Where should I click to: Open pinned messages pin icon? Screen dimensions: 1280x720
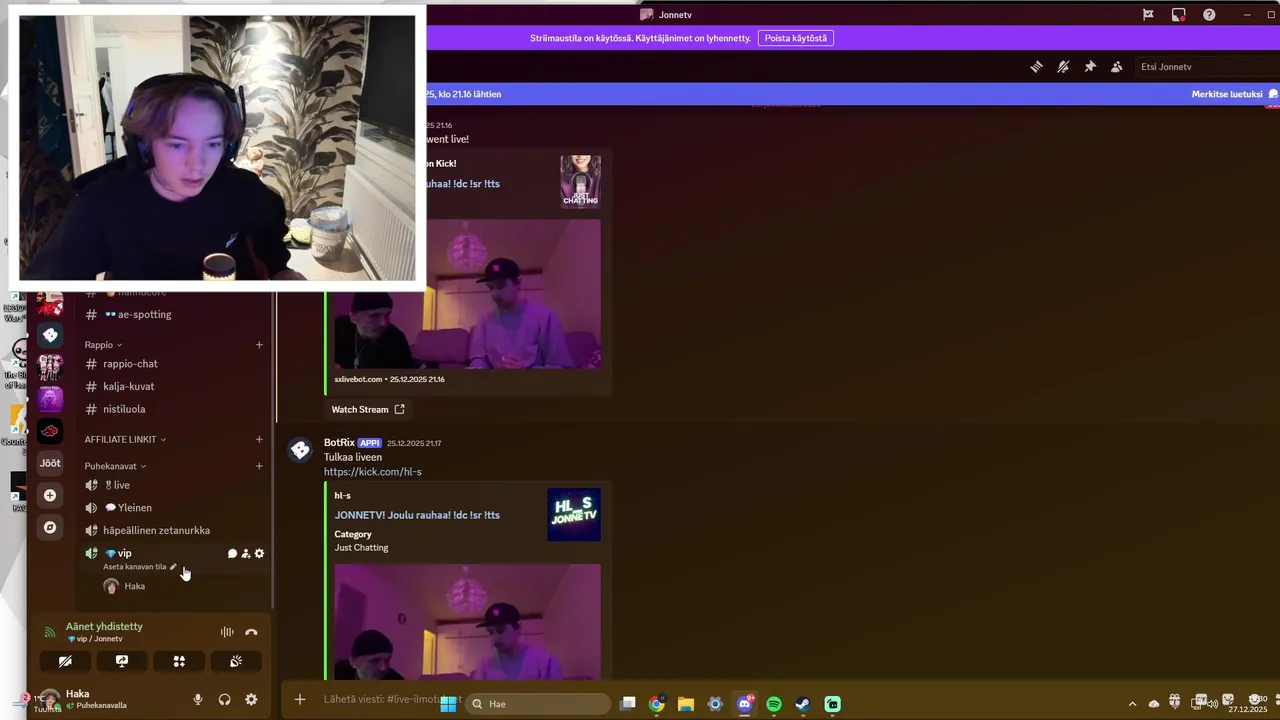point(1090,67)
